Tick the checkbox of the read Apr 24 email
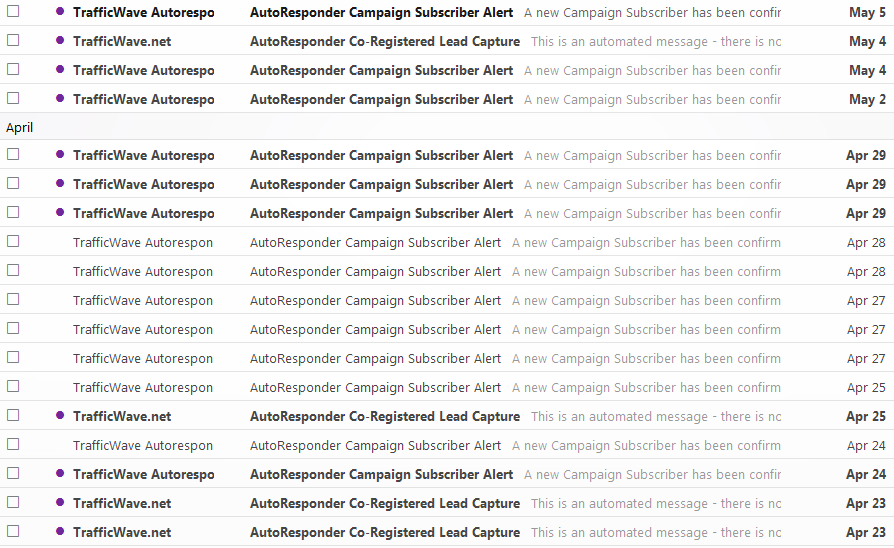The image size is (894, 548). [13, 445]
